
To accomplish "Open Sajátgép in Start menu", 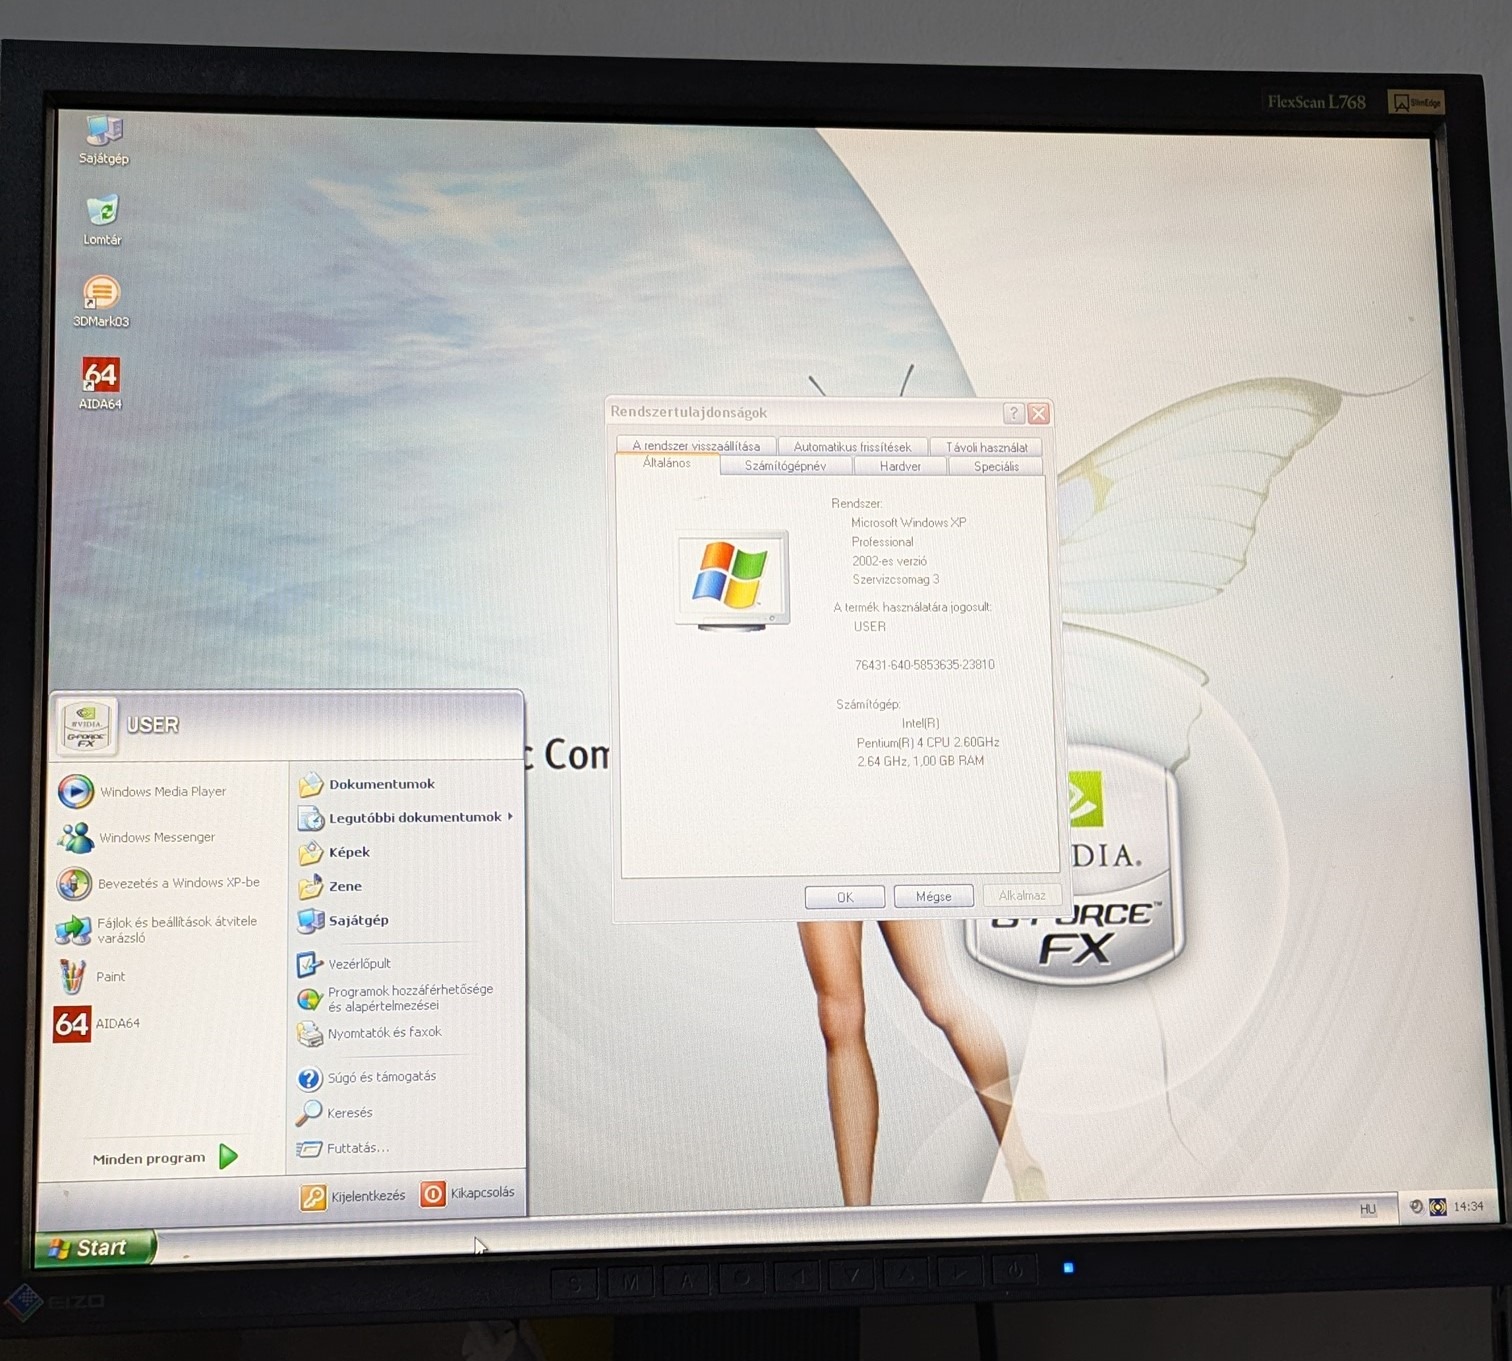I will (343, 920).
